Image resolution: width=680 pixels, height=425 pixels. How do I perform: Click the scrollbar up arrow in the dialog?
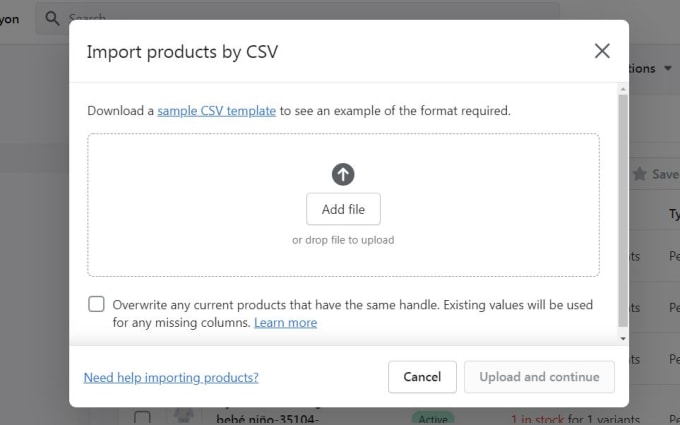pyautogui.click(x=623, y=89)
